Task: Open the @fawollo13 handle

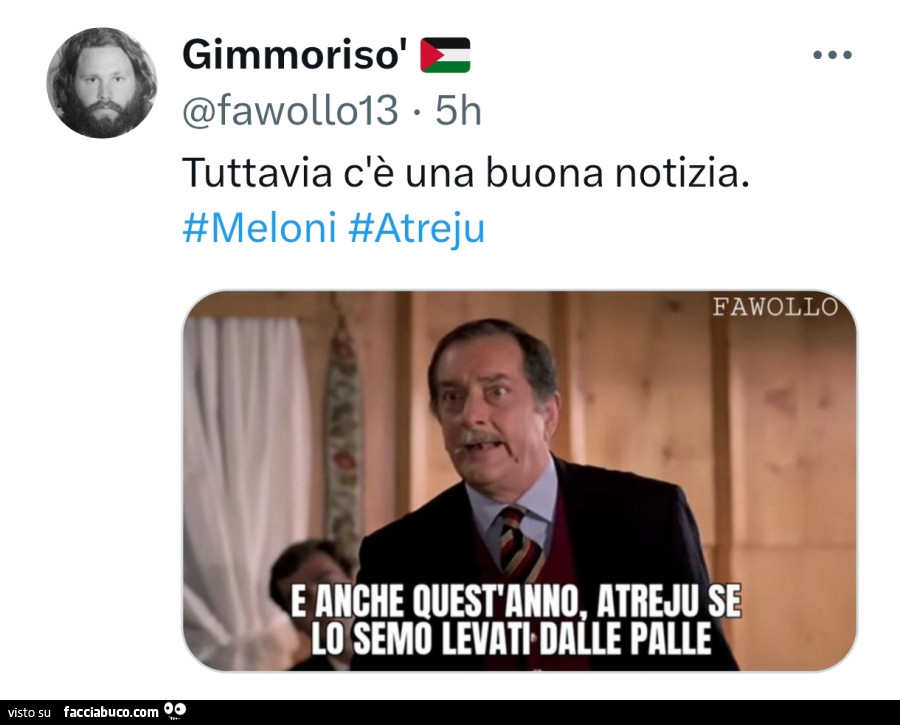Action: click(x=290, y=110)
